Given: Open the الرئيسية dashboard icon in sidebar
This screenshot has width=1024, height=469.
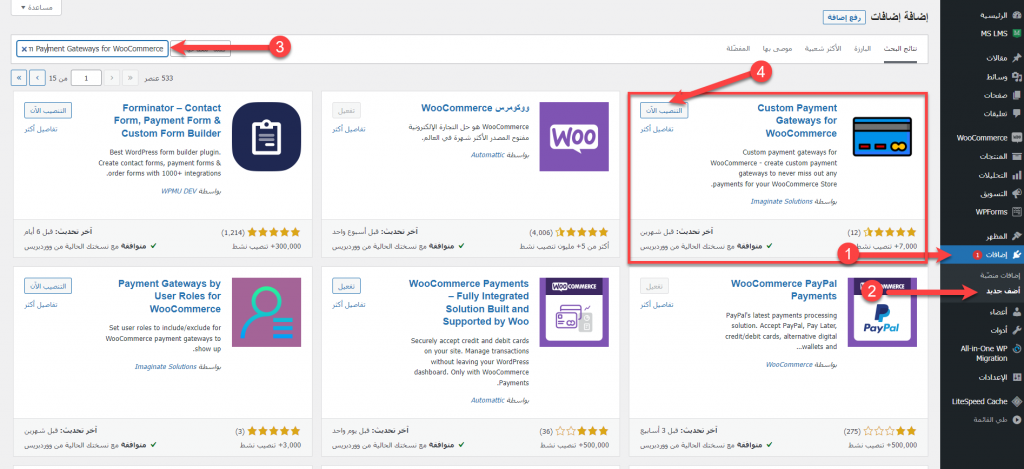Looking at the screenshot, I should pos(1016,14).
